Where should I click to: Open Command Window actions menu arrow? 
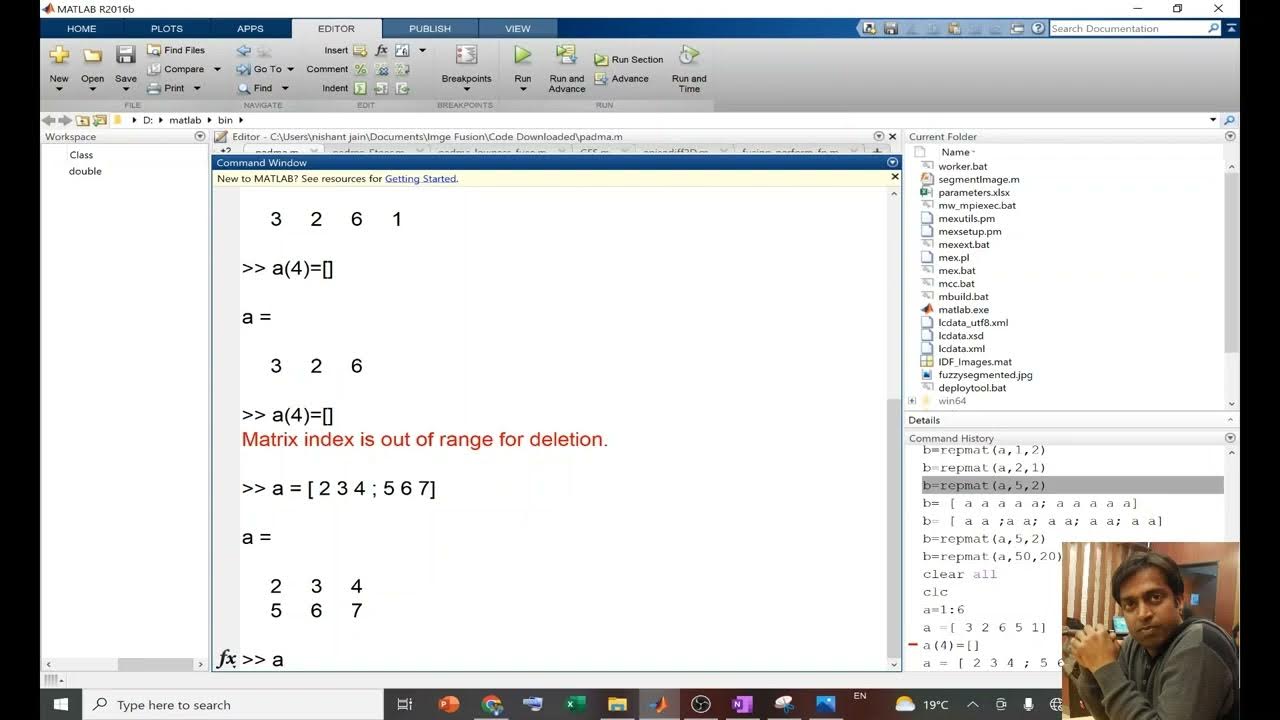(x=893, y=162)
